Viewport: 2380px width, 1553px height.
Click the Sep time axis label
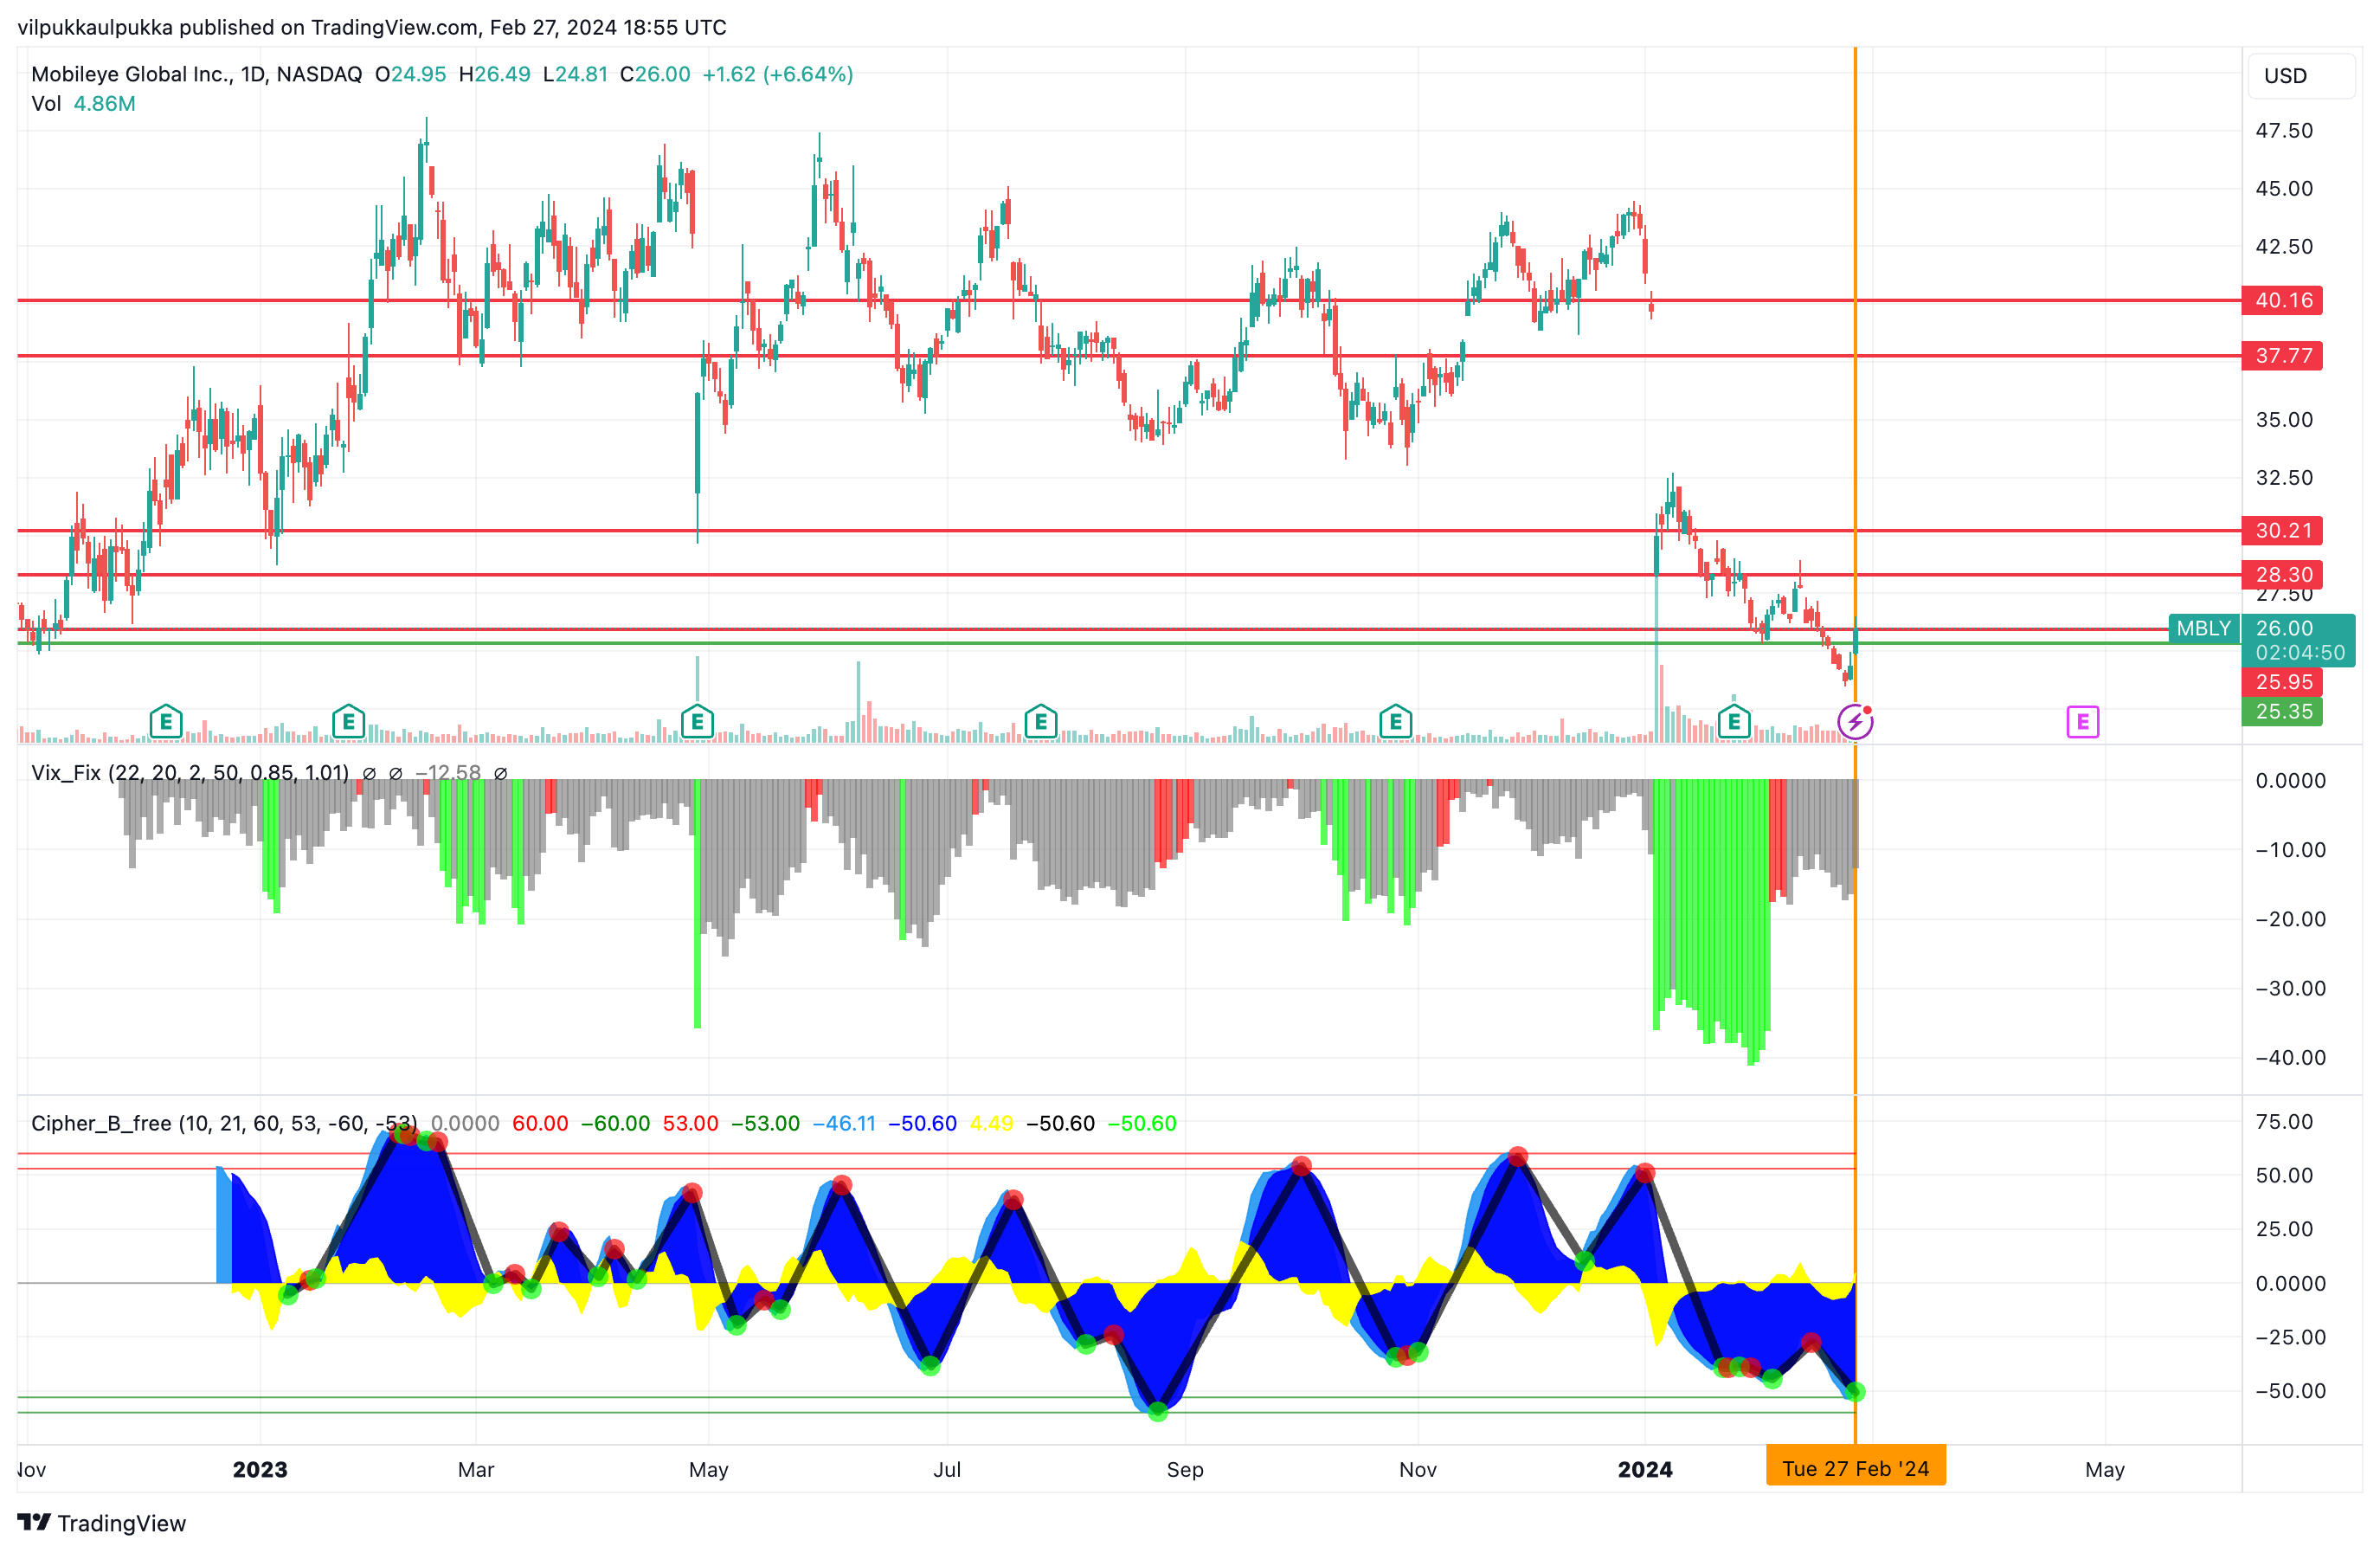coord(1185,1469)
